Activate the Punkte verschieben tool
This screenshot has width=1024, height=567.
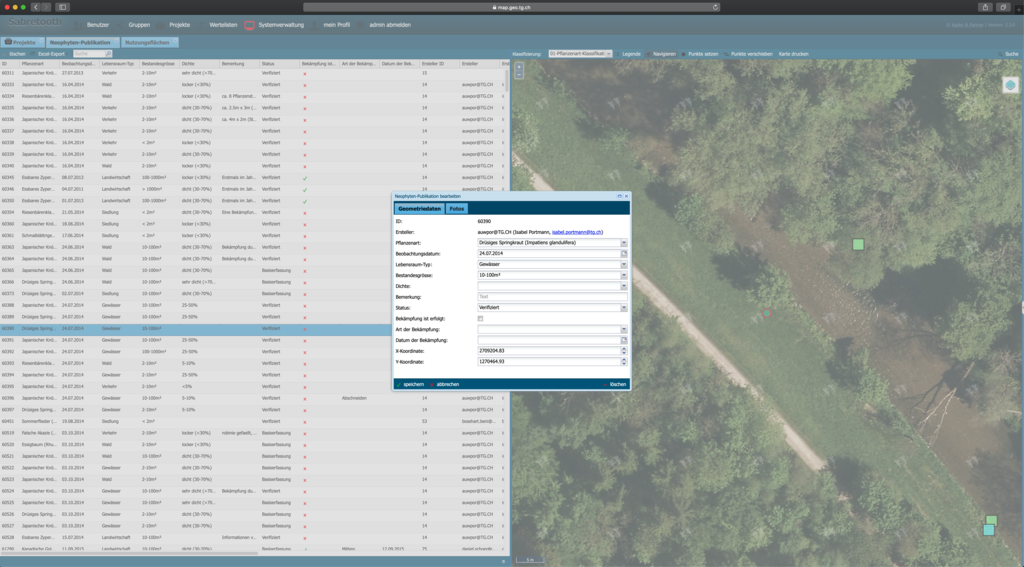748,54
